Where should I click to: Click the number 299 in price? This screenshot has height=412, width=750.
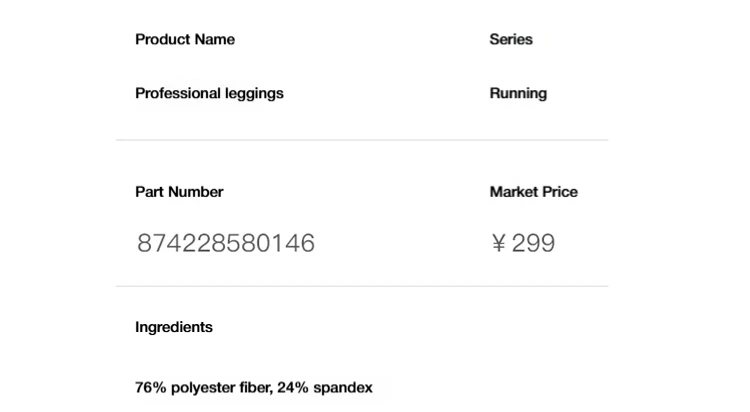pyautogui.click(x=533, y=243)
